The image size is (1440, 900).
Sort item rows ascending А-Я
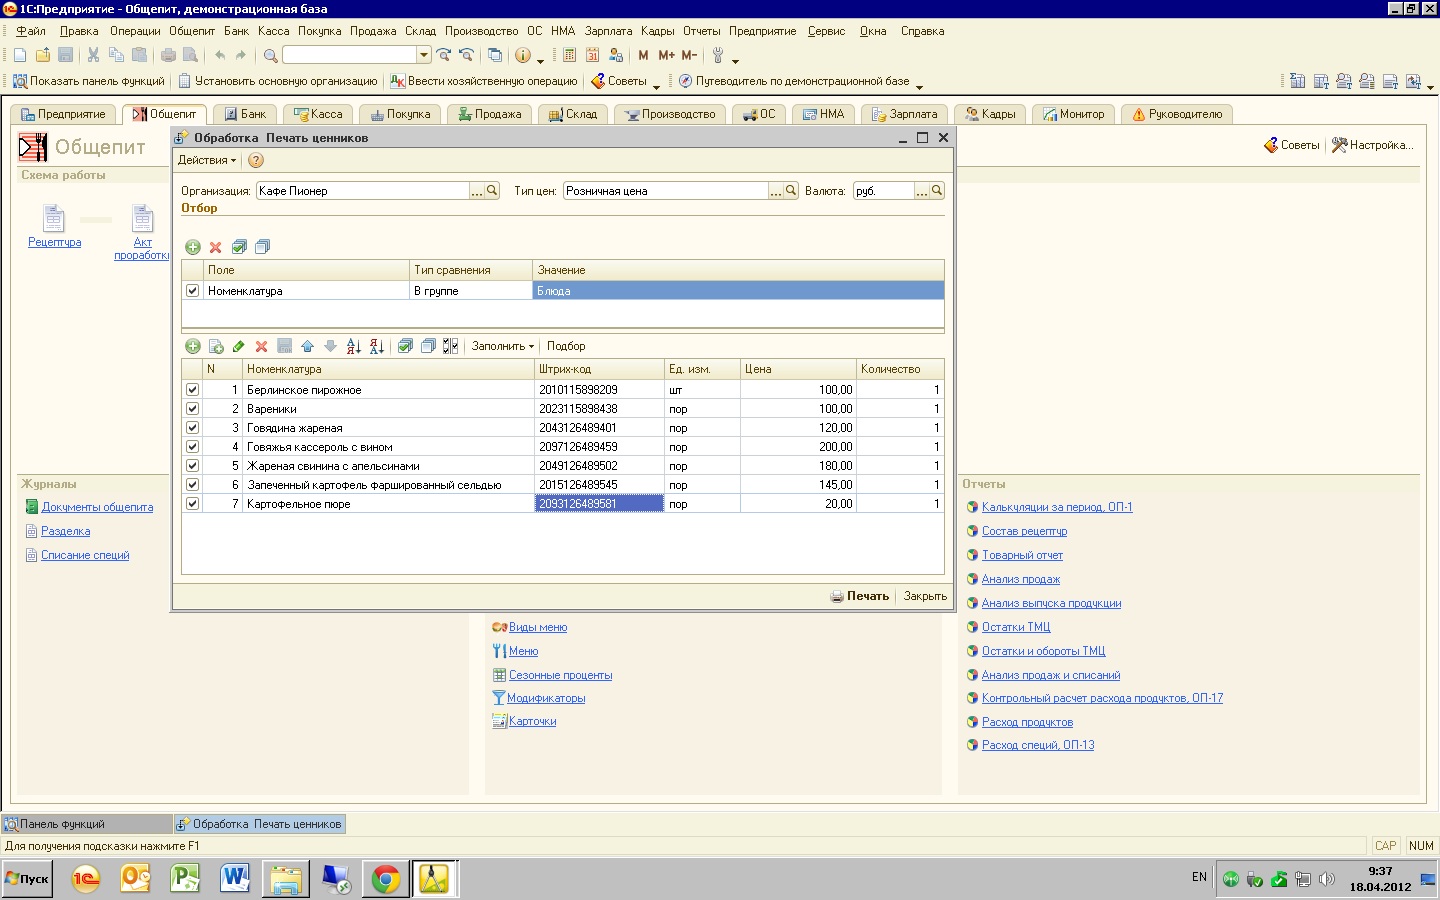[353, 346]
